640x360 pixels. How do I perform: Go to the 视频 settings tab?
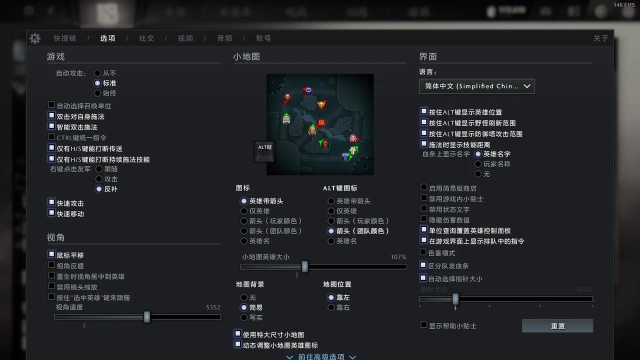(185, 38)
